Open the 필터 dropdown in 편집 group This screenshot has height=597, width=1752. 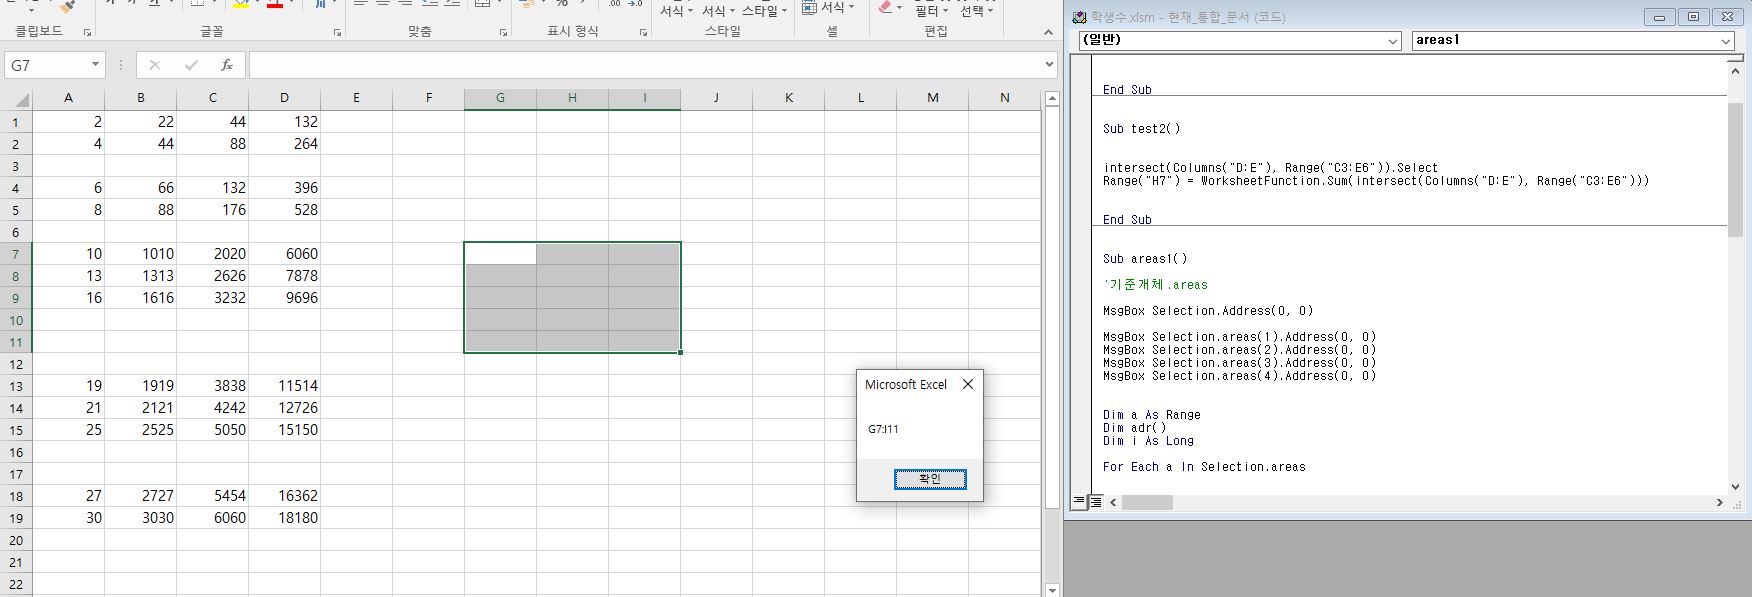(x=931, y=11)
